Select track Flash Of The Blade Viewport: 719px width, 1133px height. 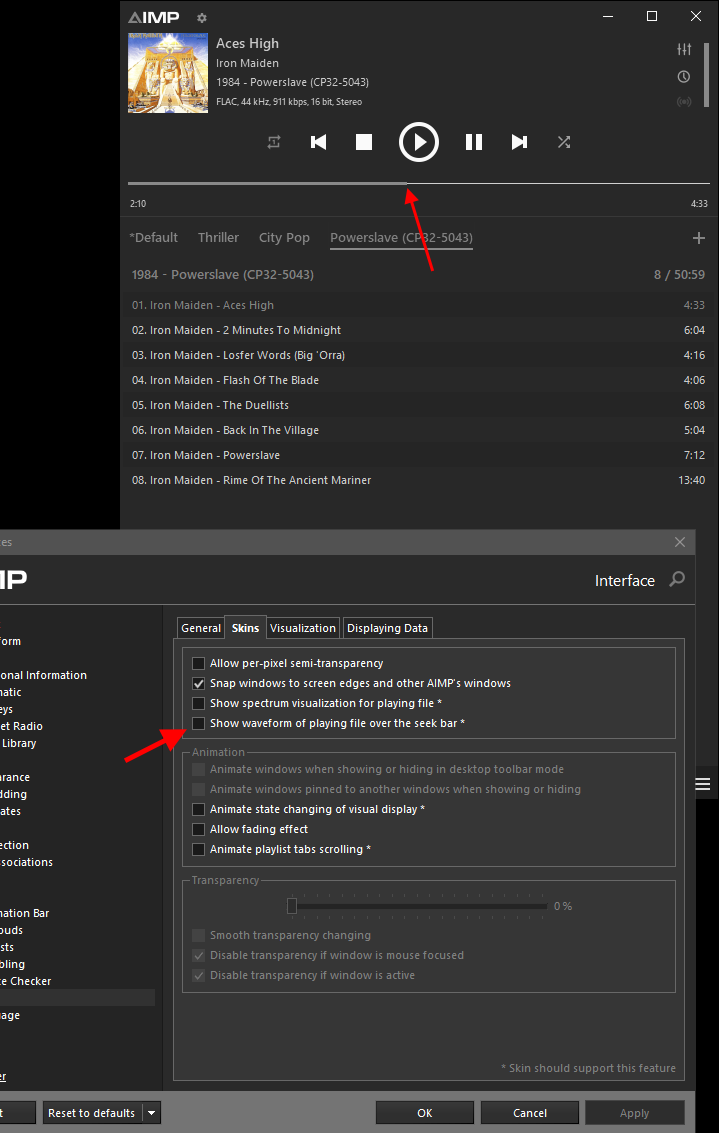click(x=418, y=380)
